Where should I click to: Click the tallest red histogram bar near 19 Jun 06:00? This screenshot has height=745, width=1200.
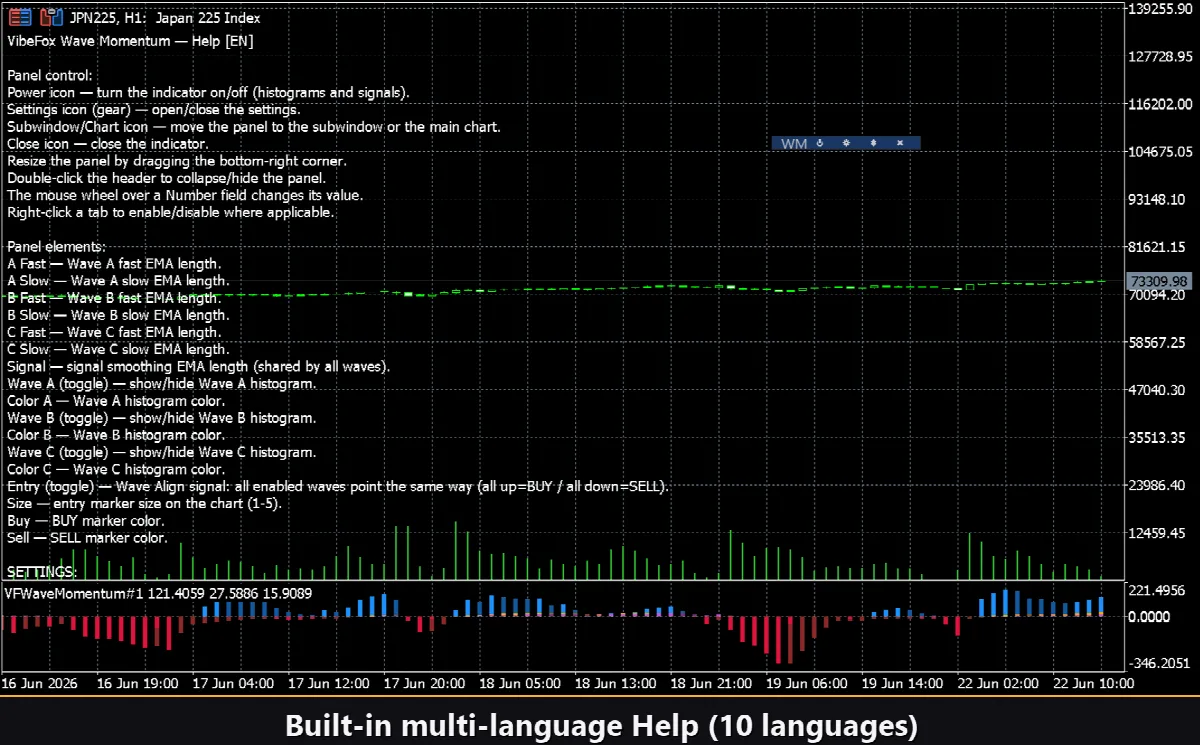[x=779, y=639]
